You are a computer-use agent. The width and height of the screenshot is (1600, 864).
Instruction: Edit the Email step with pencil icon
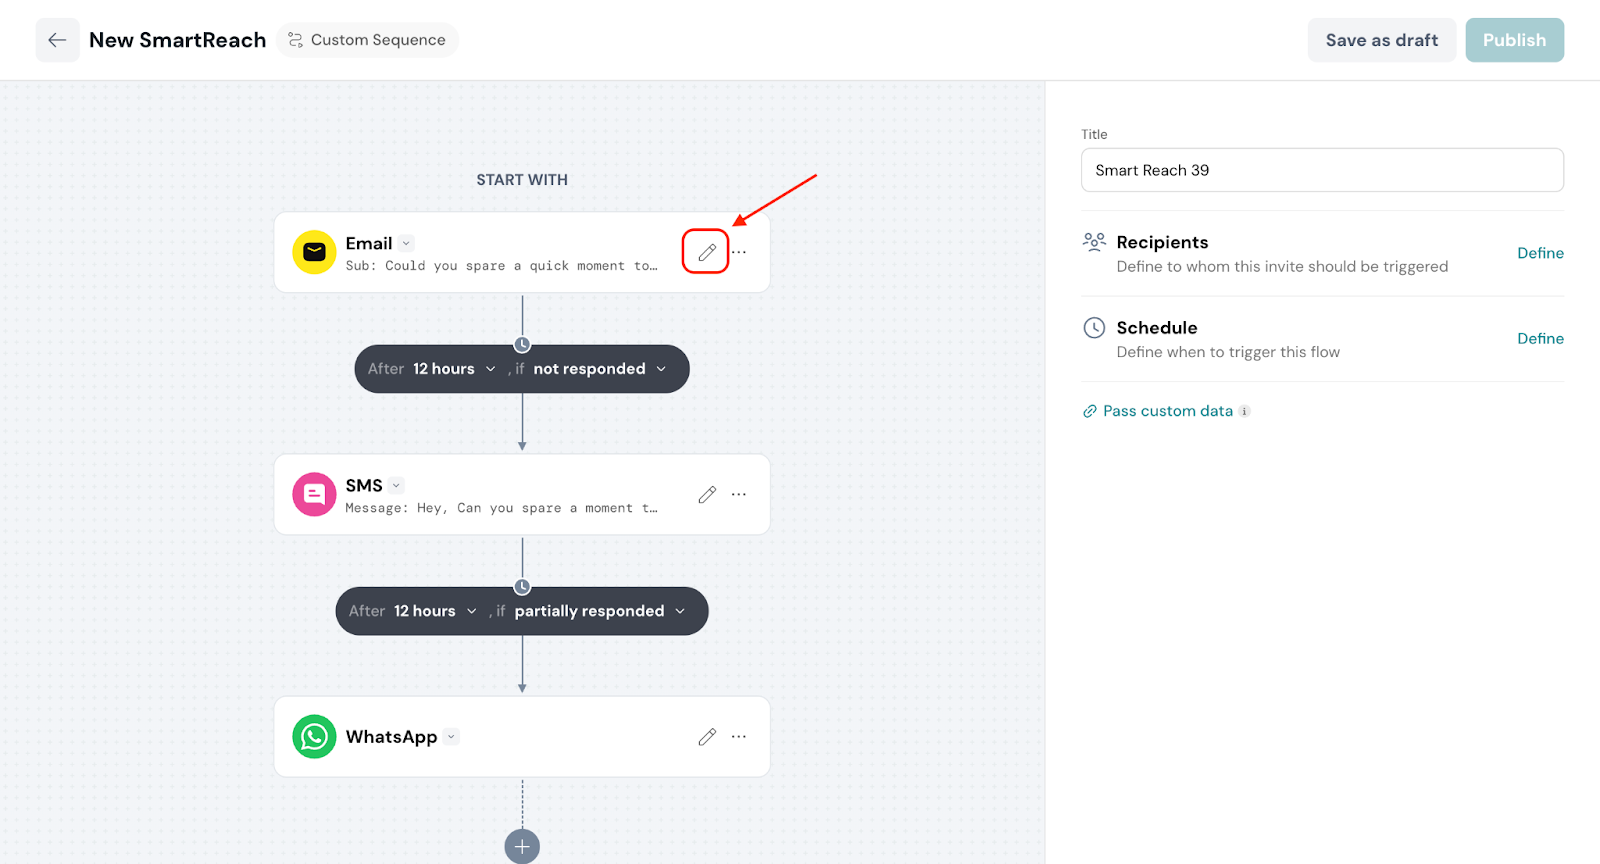[706, 252]
